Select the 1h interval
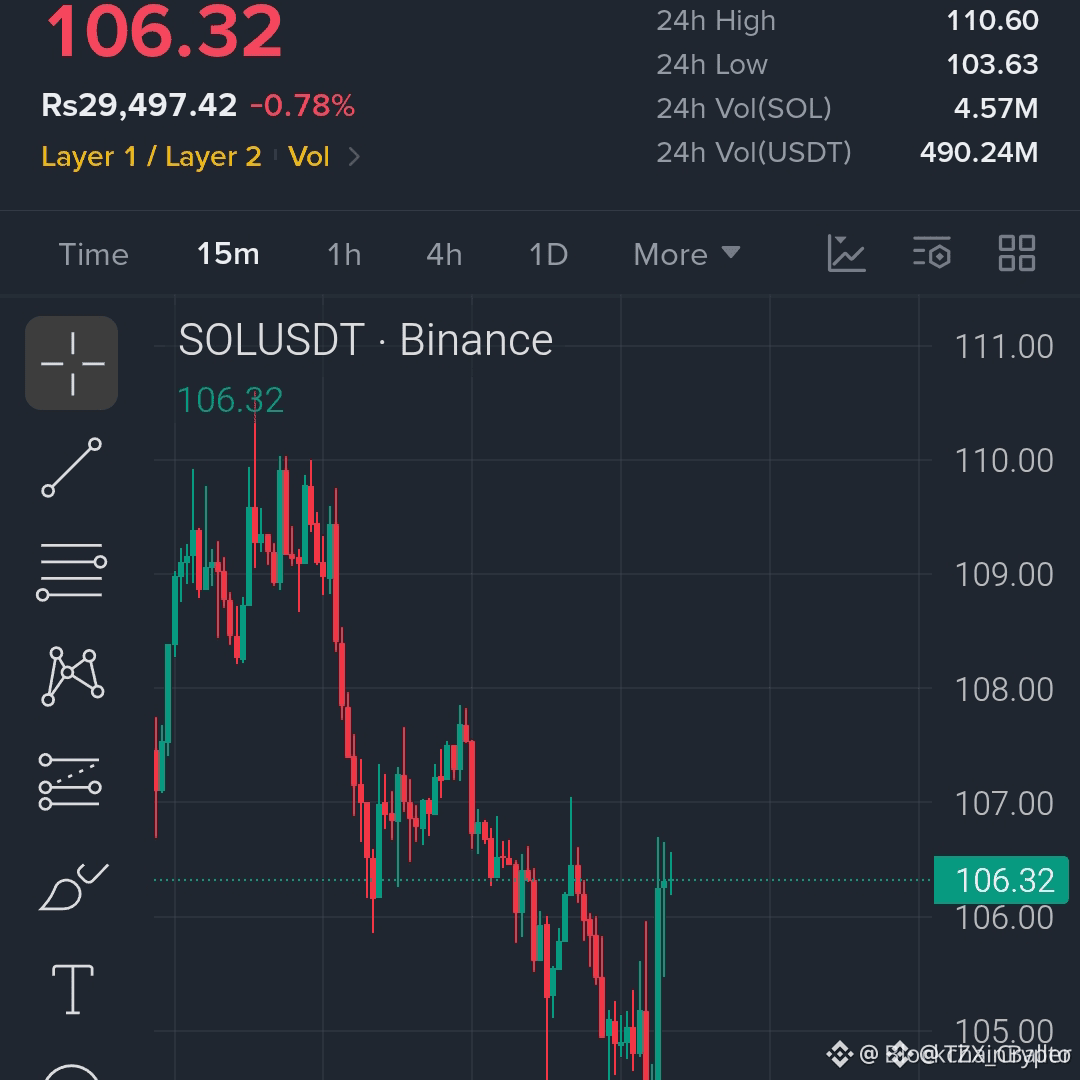The width and height of the screenshot is (1080, 1080). [344, 255]
